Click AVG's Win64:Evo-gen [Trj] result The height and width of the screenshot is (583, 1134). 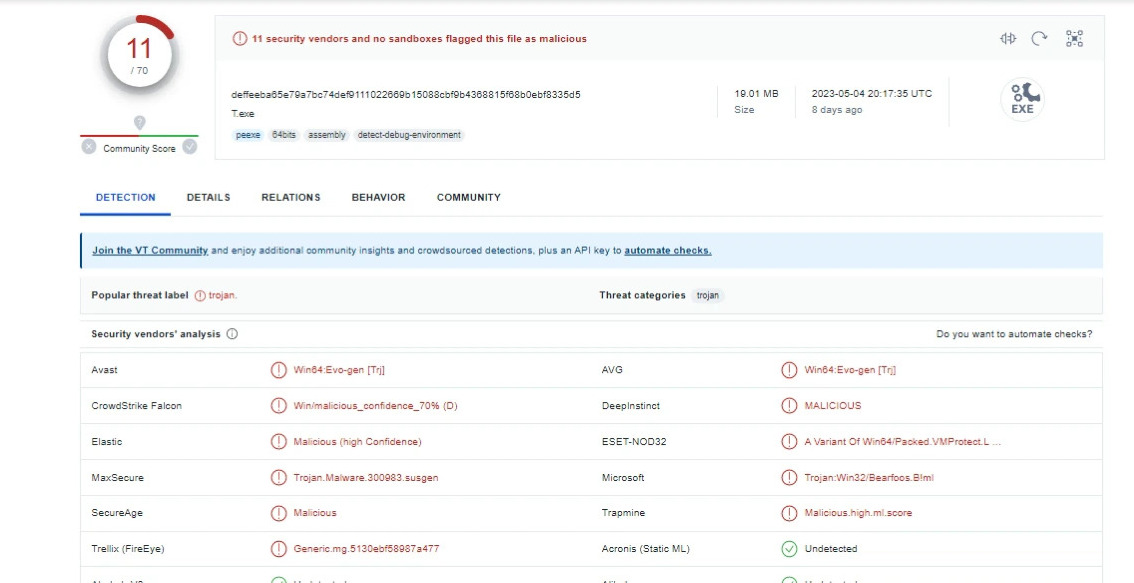click(850, 370)
